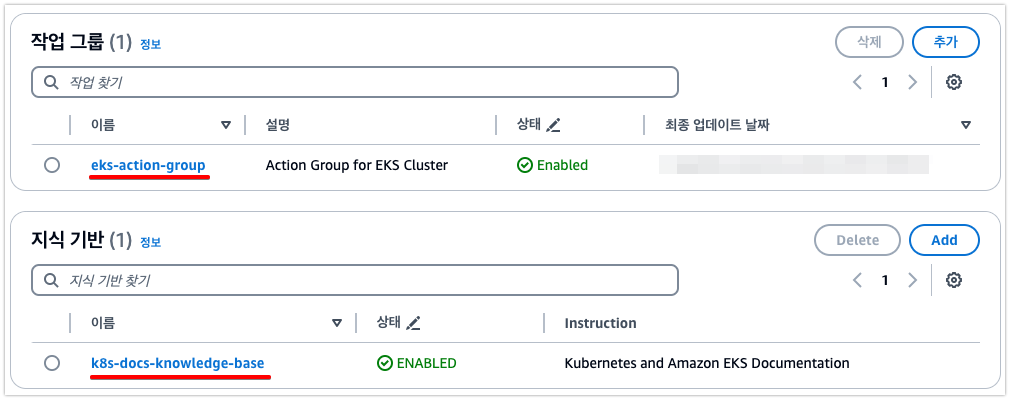Viewport: 1010px width, 400px height.
Task: Open action group settings gear icon
Action: pos(954,82)
